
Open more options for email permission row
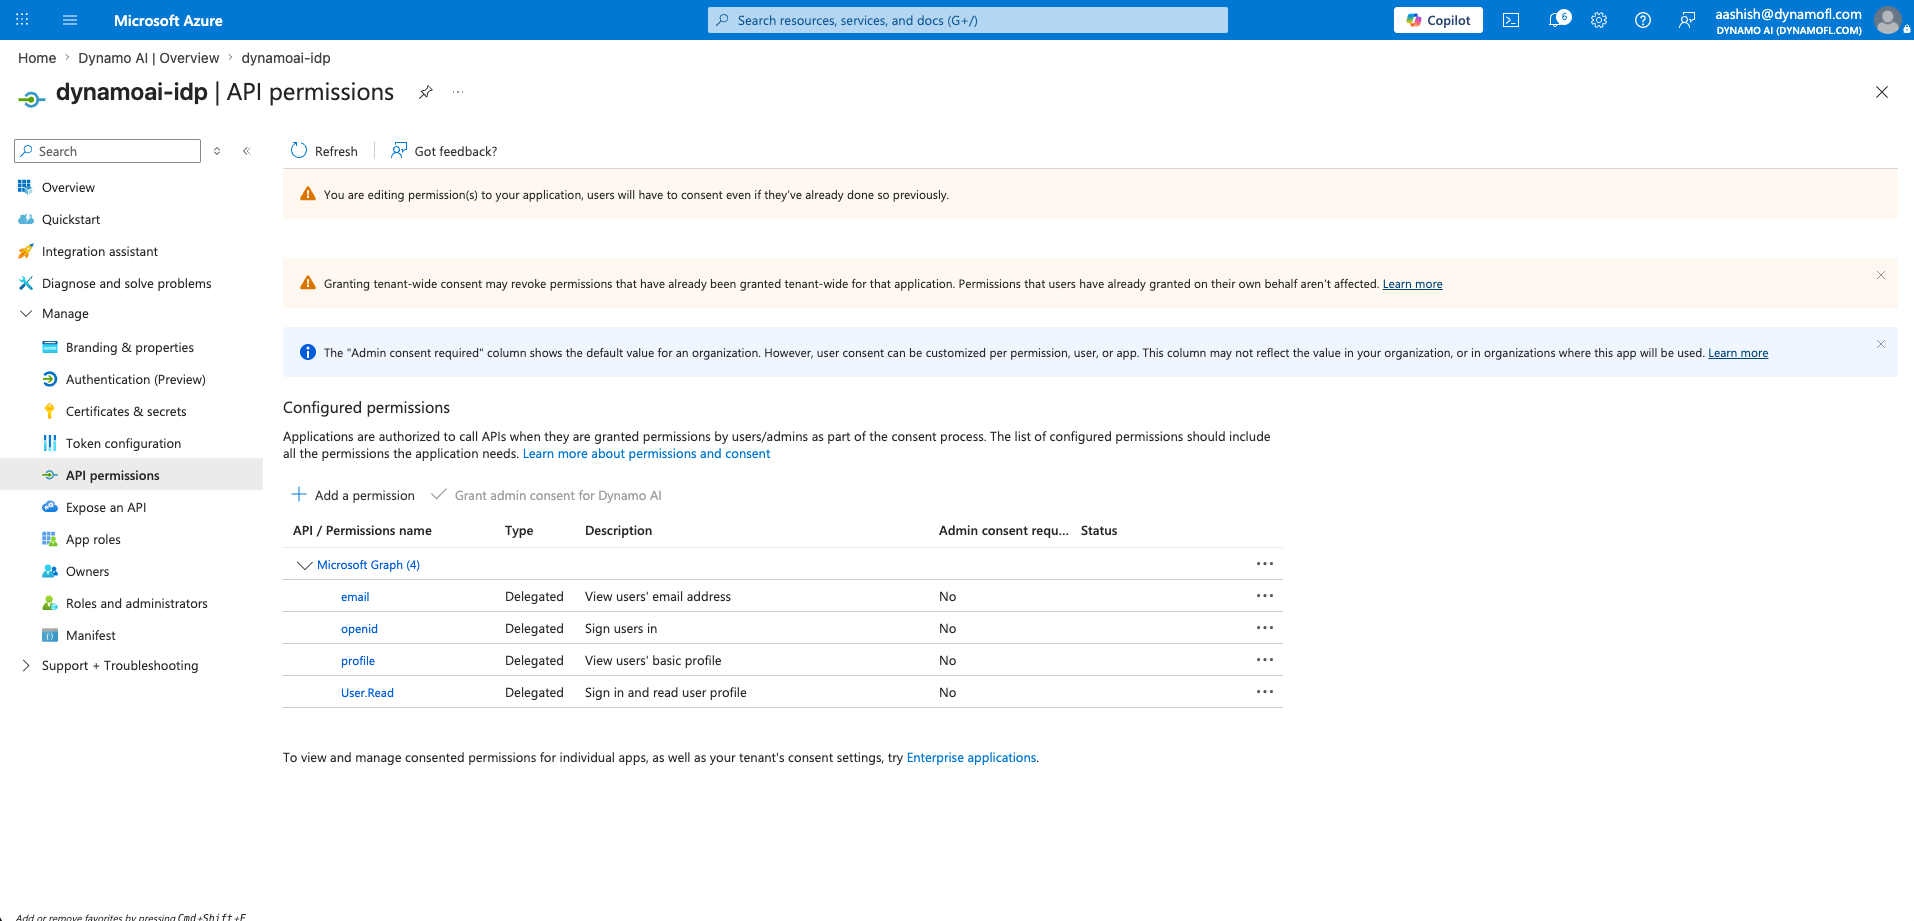[x=1265, y=596]
